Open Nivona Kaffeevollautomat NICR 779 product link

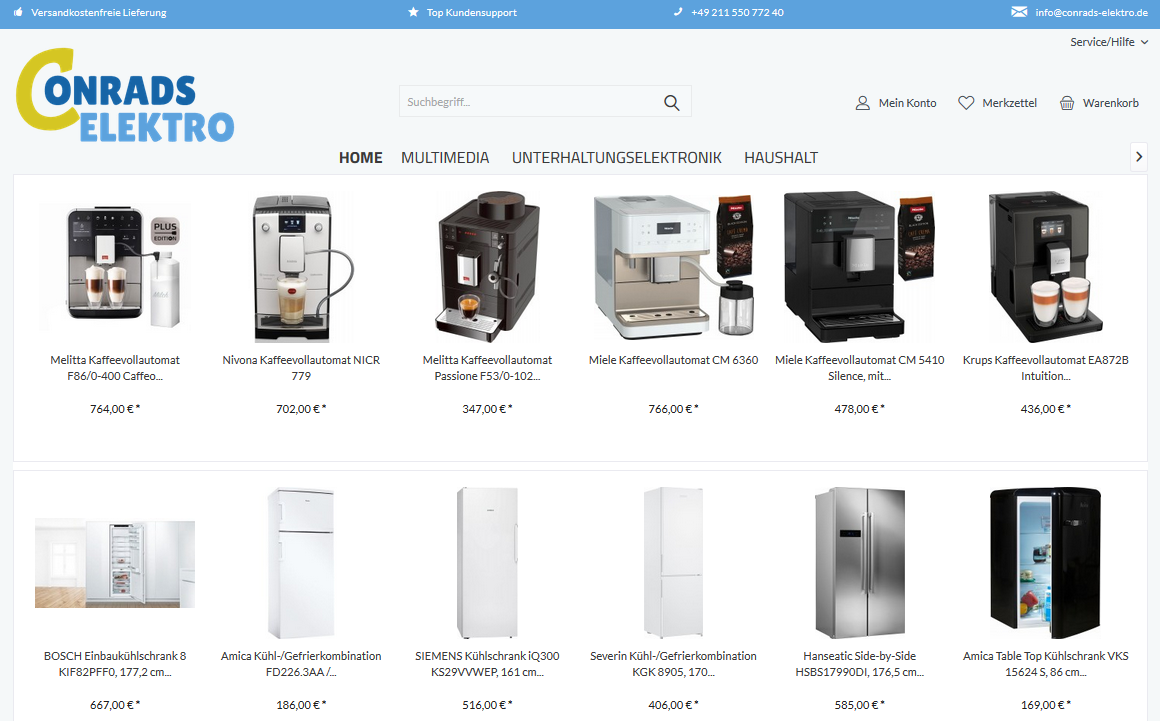coord(301,368)
